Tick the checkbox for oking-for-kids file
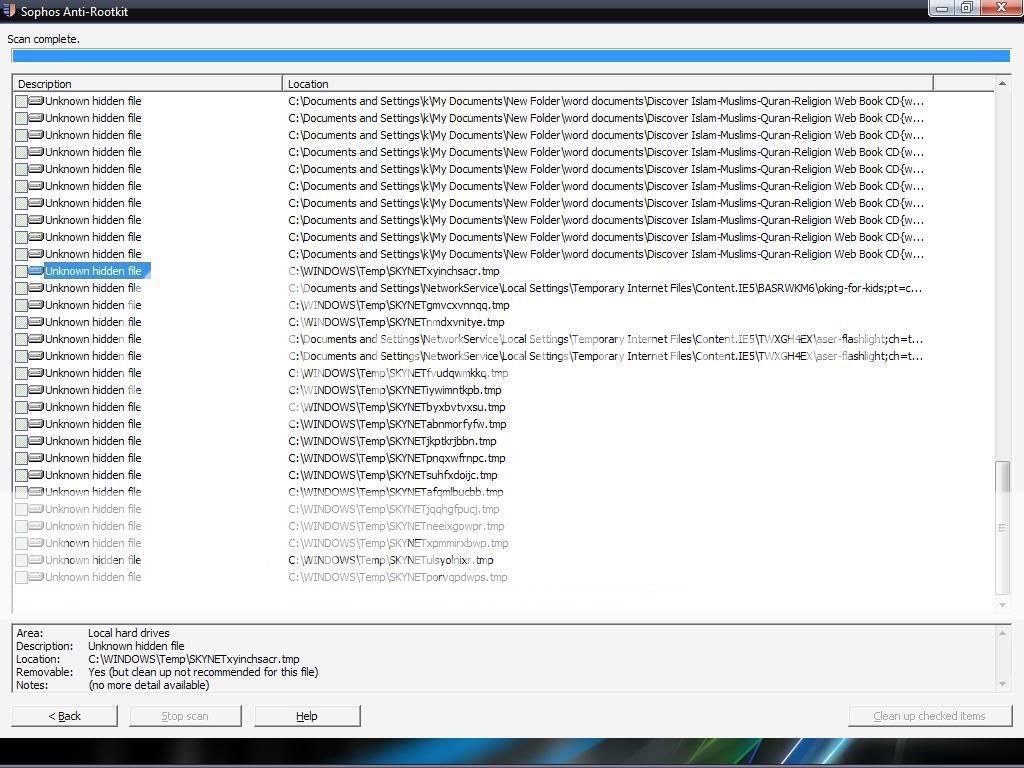Screen dimensions: 1024x768 click(21, 288)
